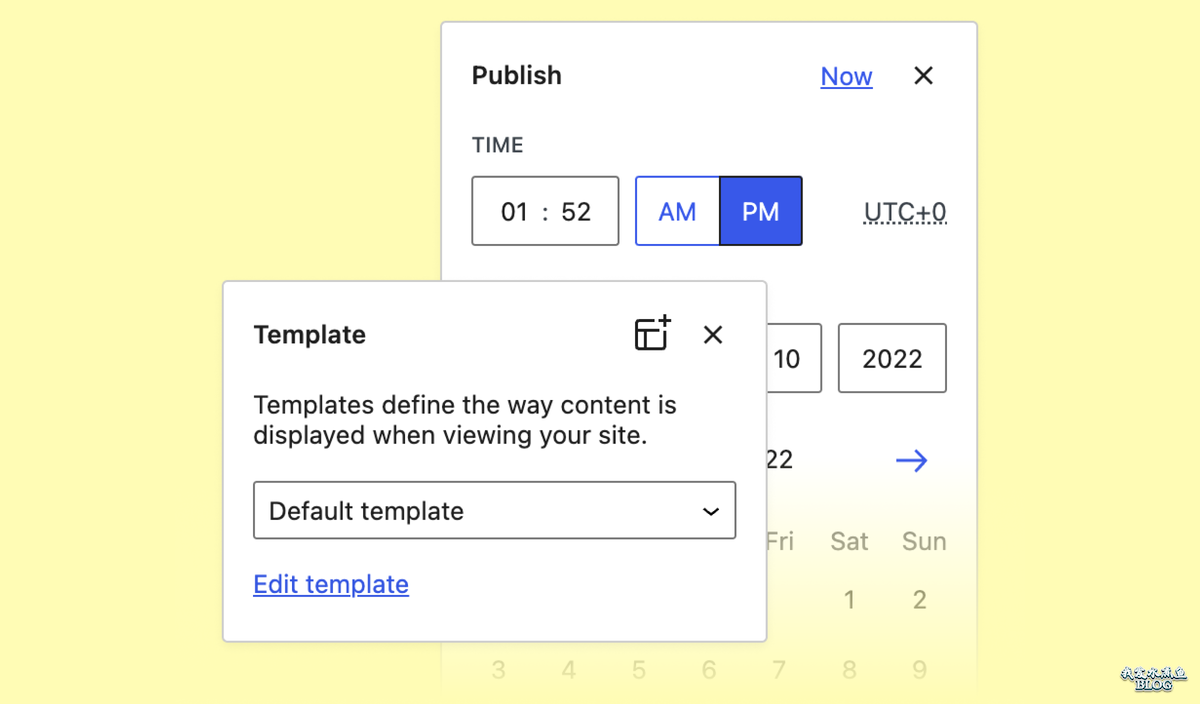
Task: Click the Now link
Action: 846,76
